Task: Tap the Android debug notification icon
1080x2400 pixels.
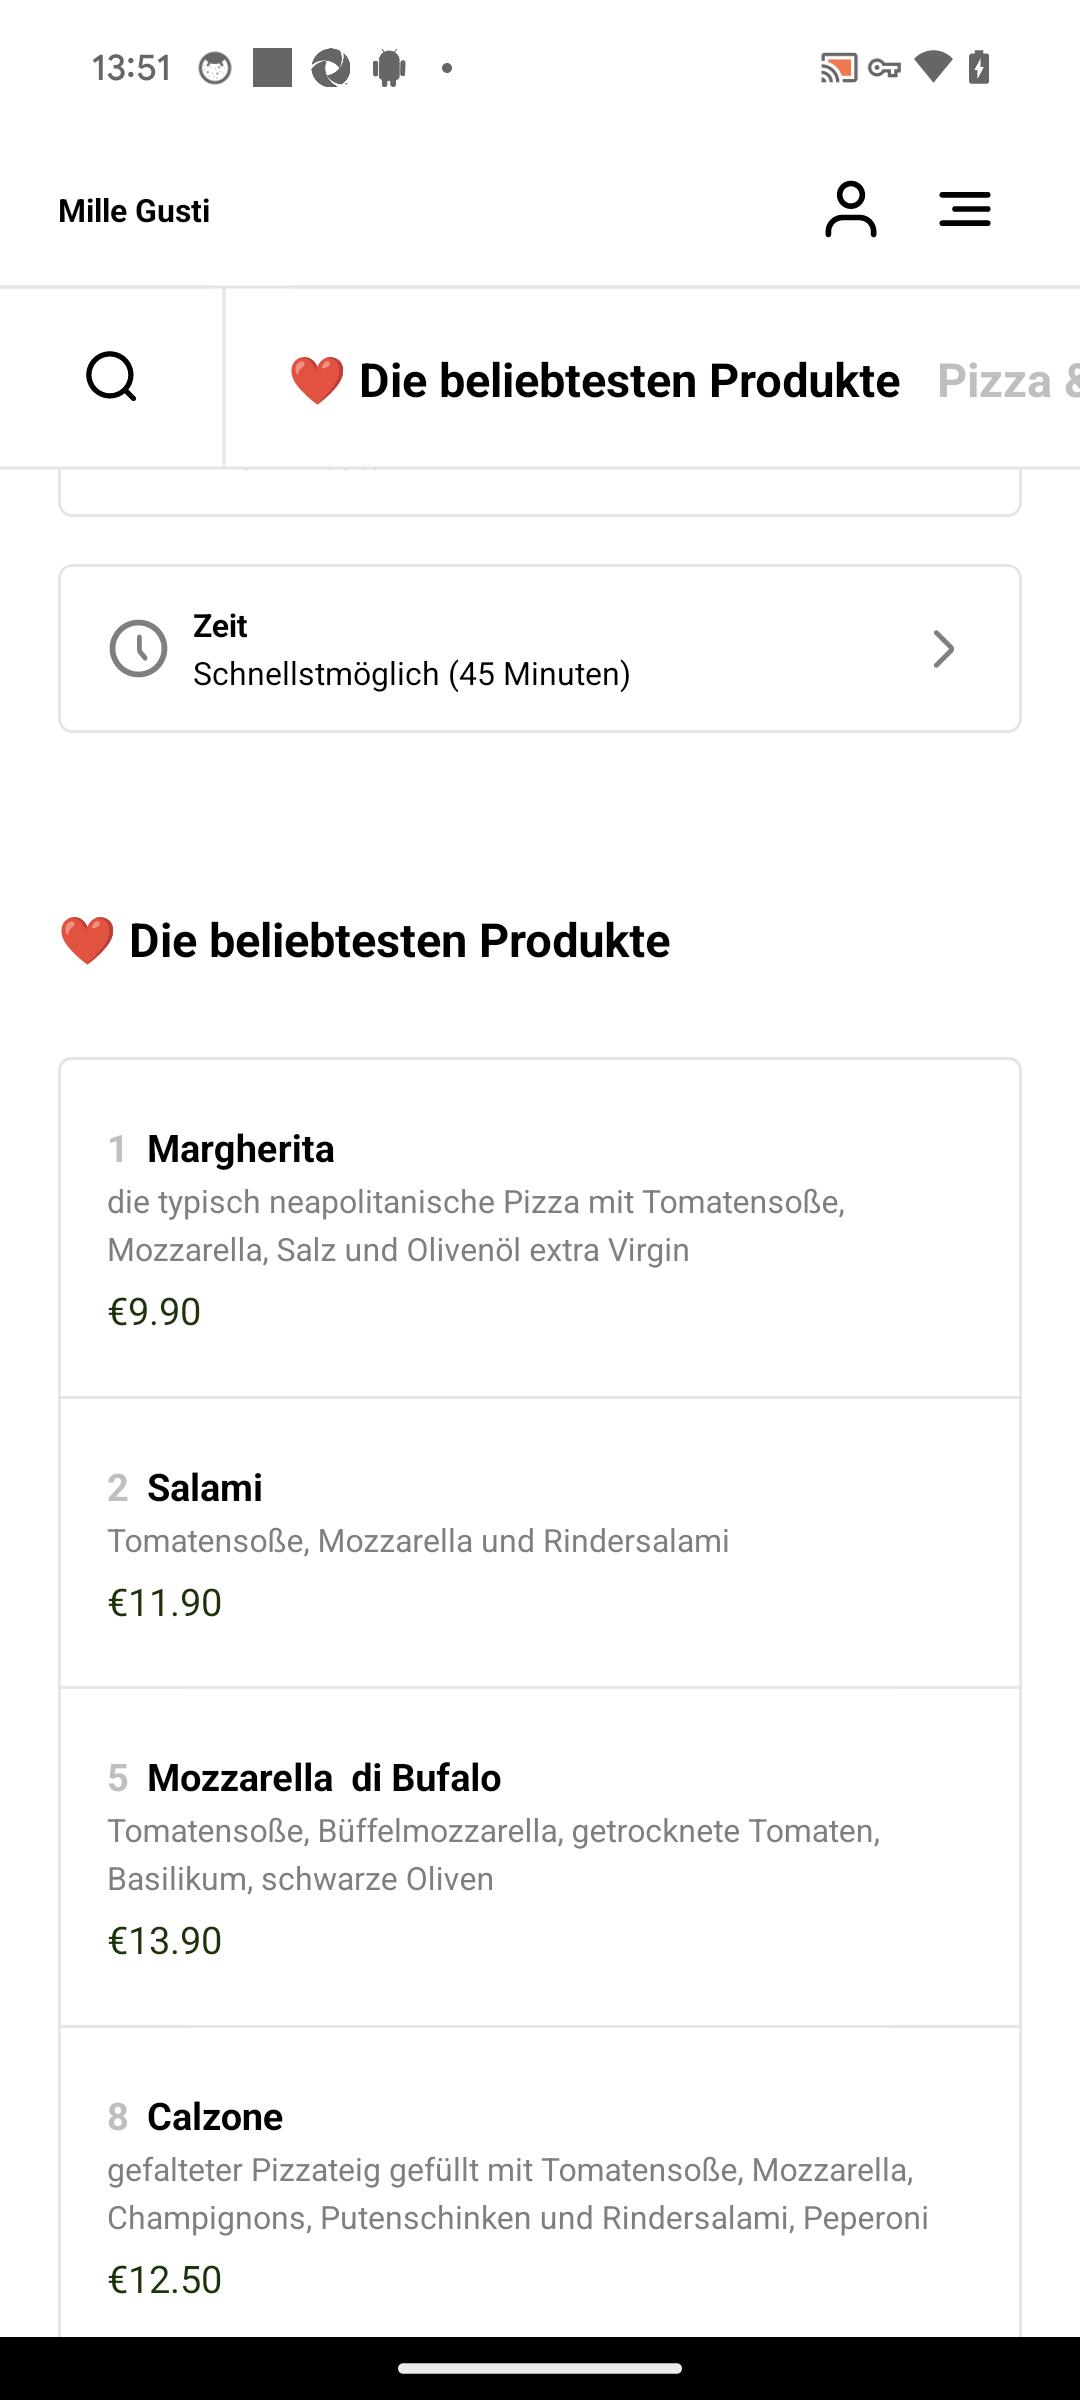Action: tap(389, 68)
